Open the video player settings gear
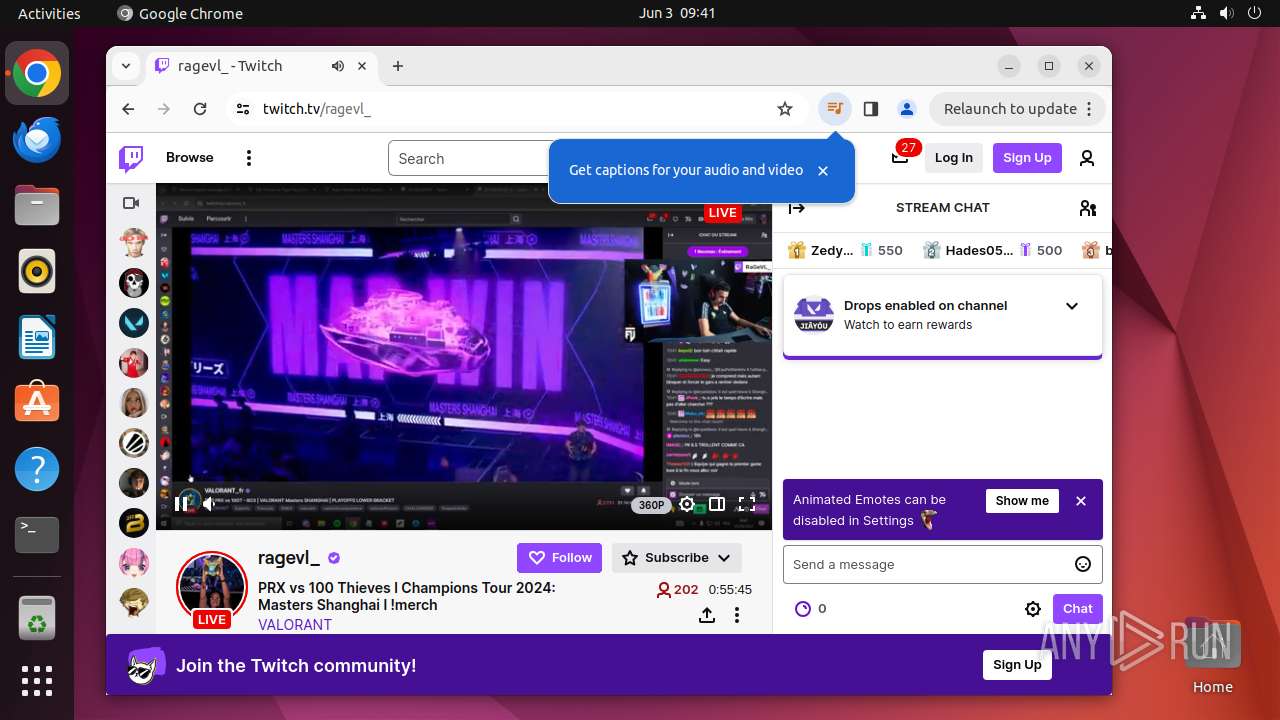1280x720 pixels. tap(687, 504)
